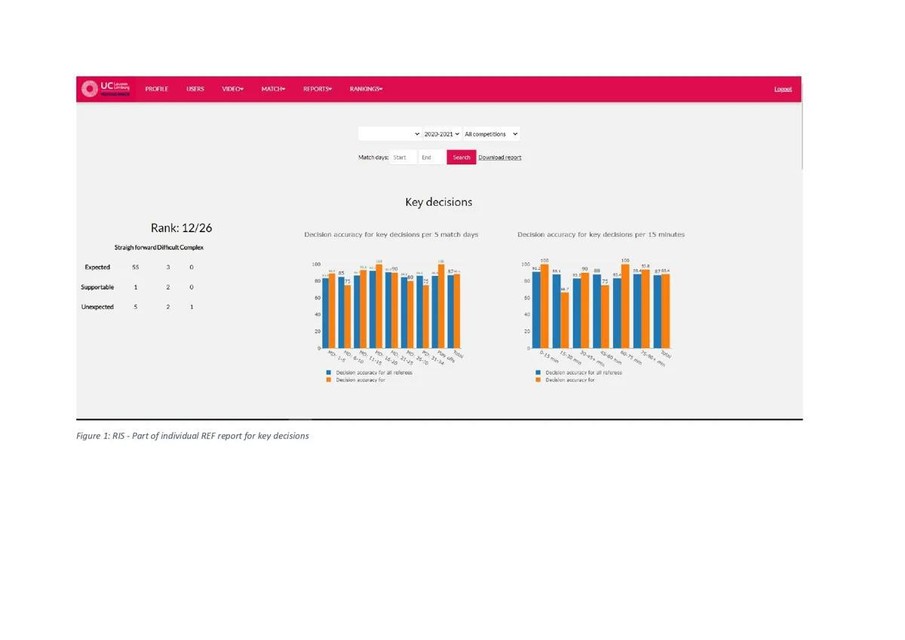Click the per 5 match days chart title

tap(391, 234)
